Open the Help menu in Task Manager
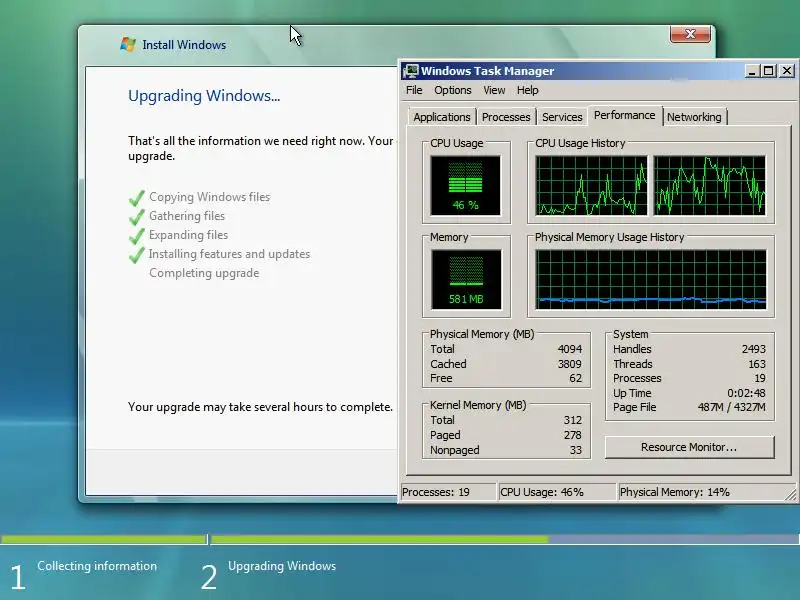 coord(527,90)
